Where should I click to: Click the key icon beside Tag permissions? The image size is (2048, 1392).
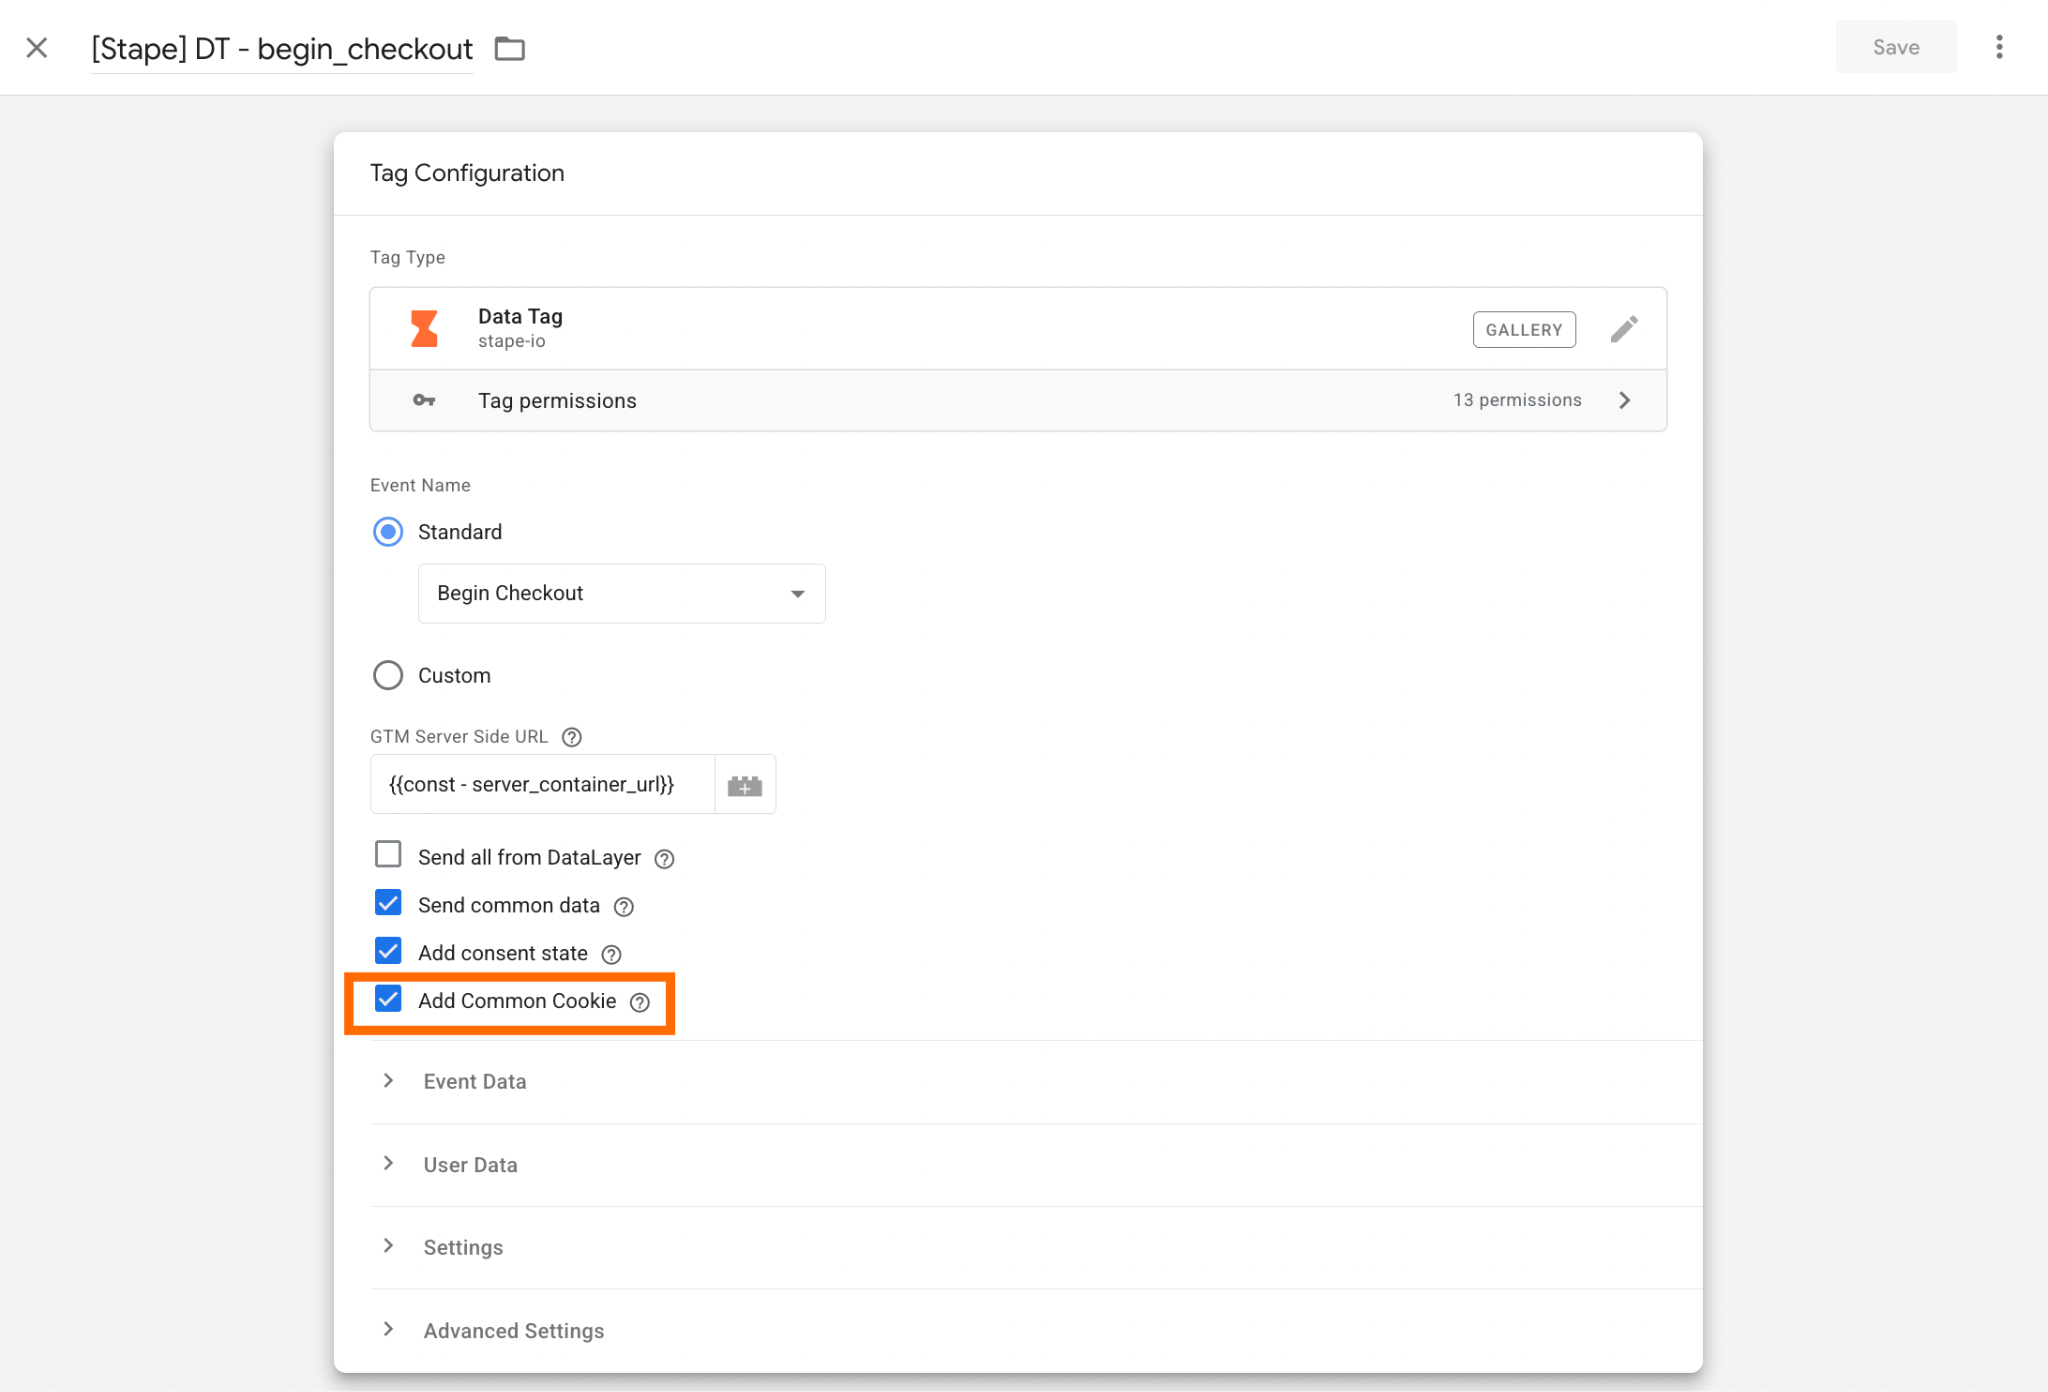(x=424, y=400)
